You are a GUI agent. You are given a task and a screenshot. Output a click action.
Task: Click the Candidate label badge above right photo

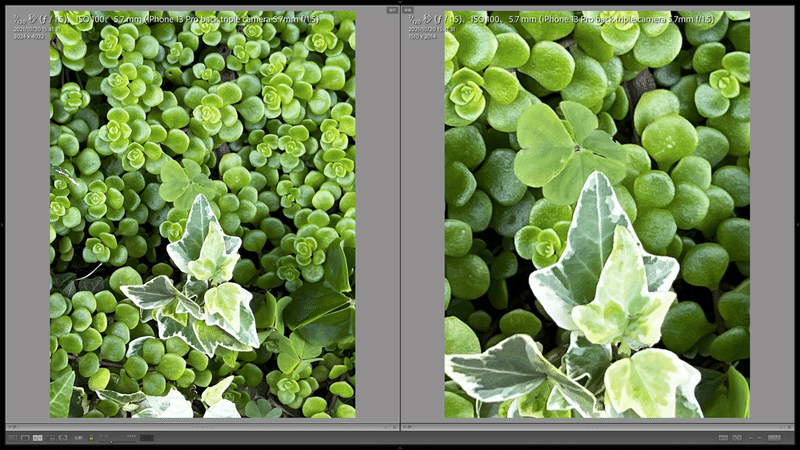tap(408, 10)
